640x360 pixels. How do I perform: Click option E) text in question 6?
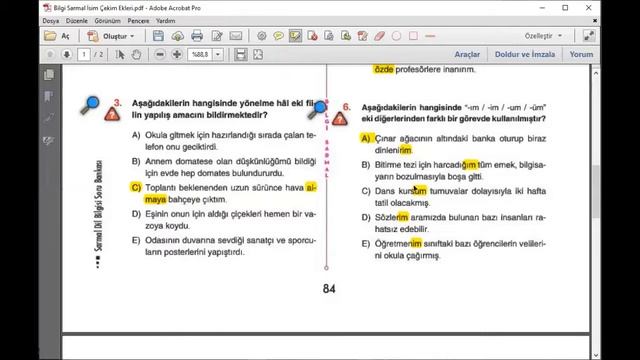460,249
